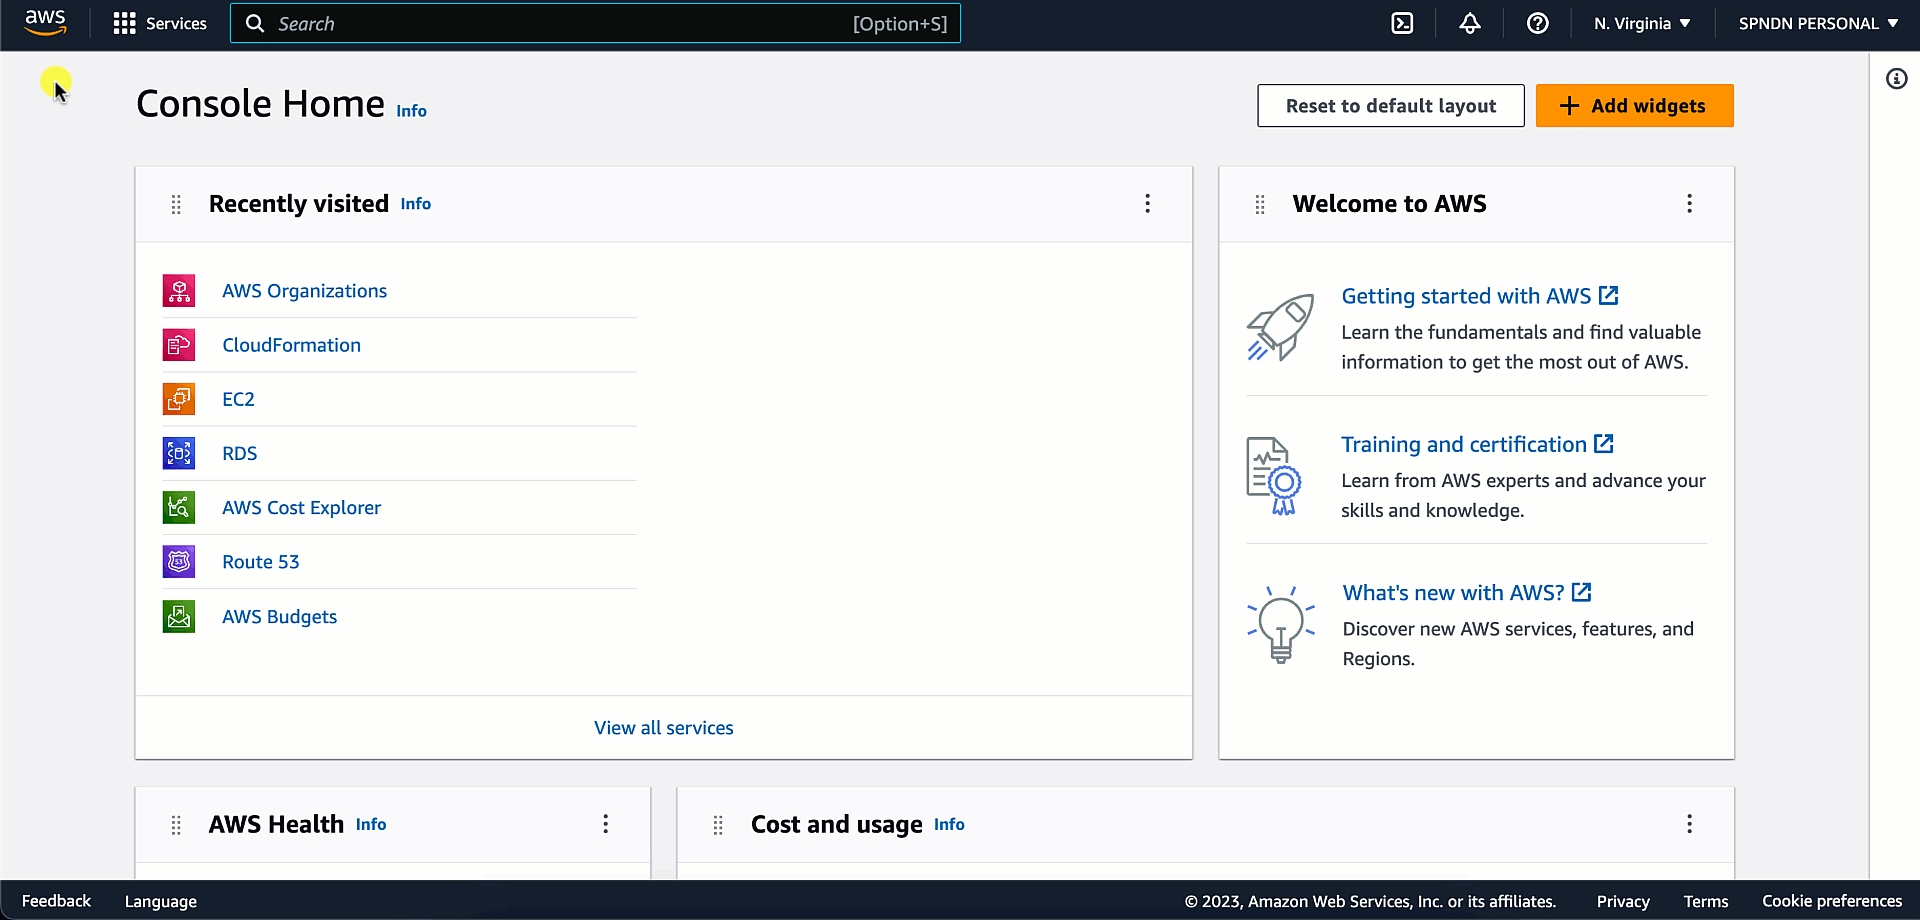
Task: Click the AWS Organizations service icon
Action: coord(179,291)
